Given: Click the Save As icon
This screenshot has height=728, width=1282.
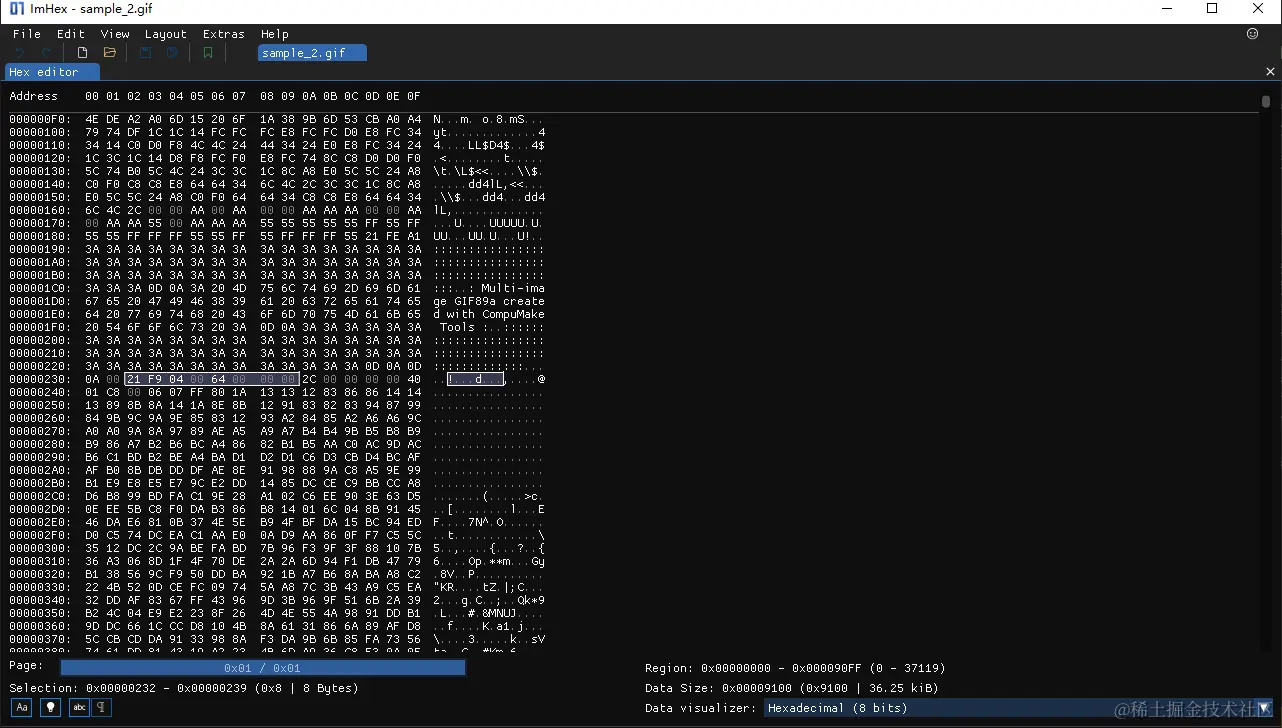Looking at the screenshot, I should click(x=172, y=53).
